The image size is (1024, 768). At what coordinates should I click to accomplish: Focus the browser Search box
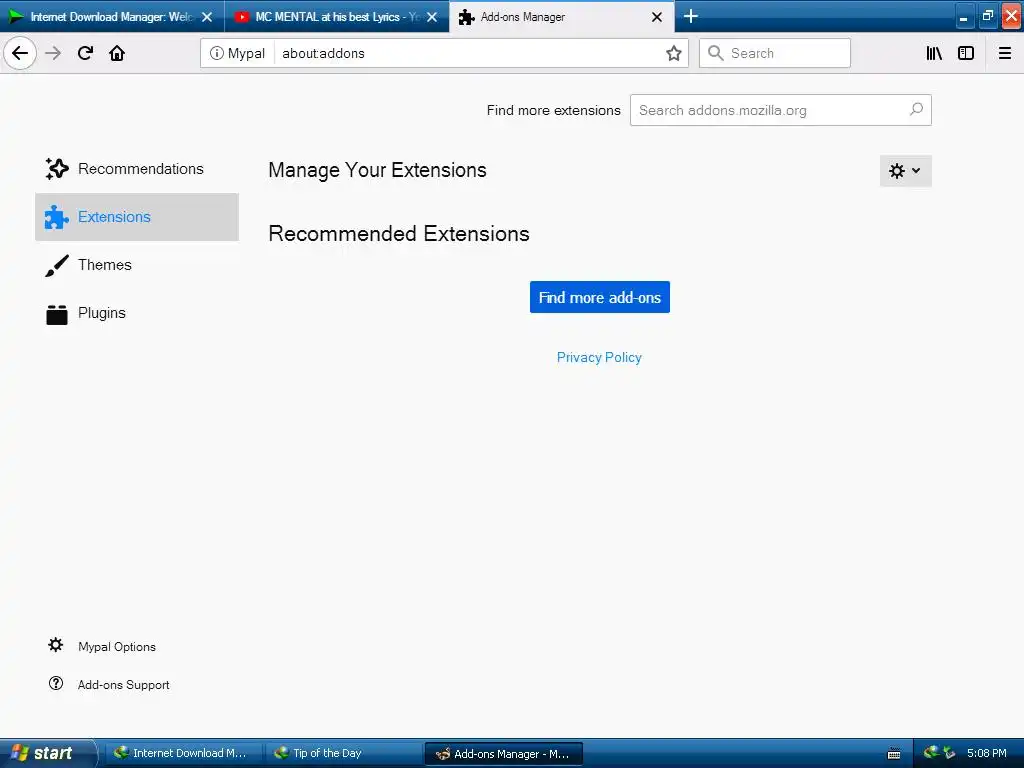click(x=775, y=53)
